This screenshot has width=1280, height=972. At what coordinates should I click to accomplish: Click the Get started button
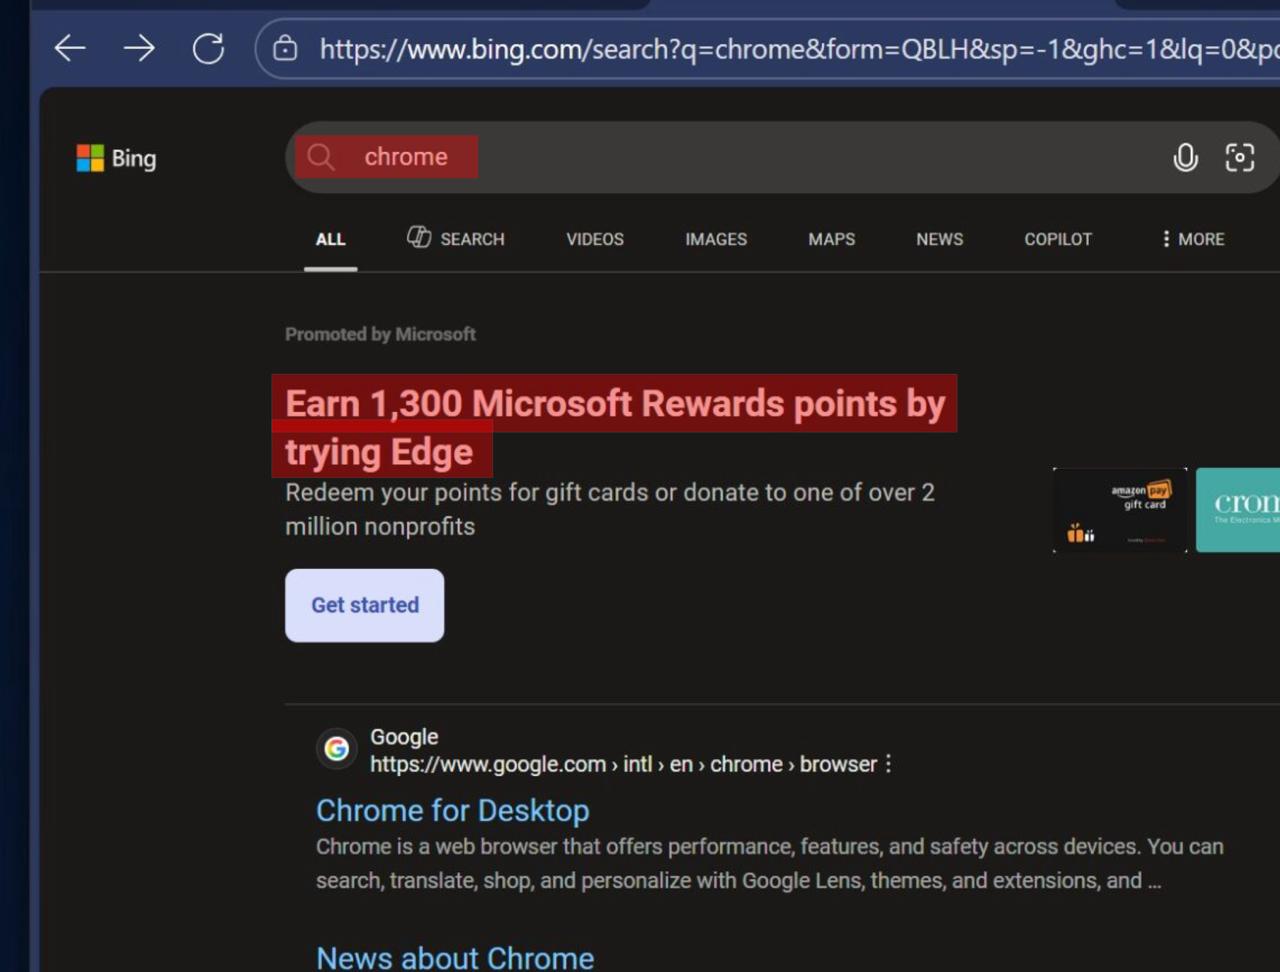(364, 605)
